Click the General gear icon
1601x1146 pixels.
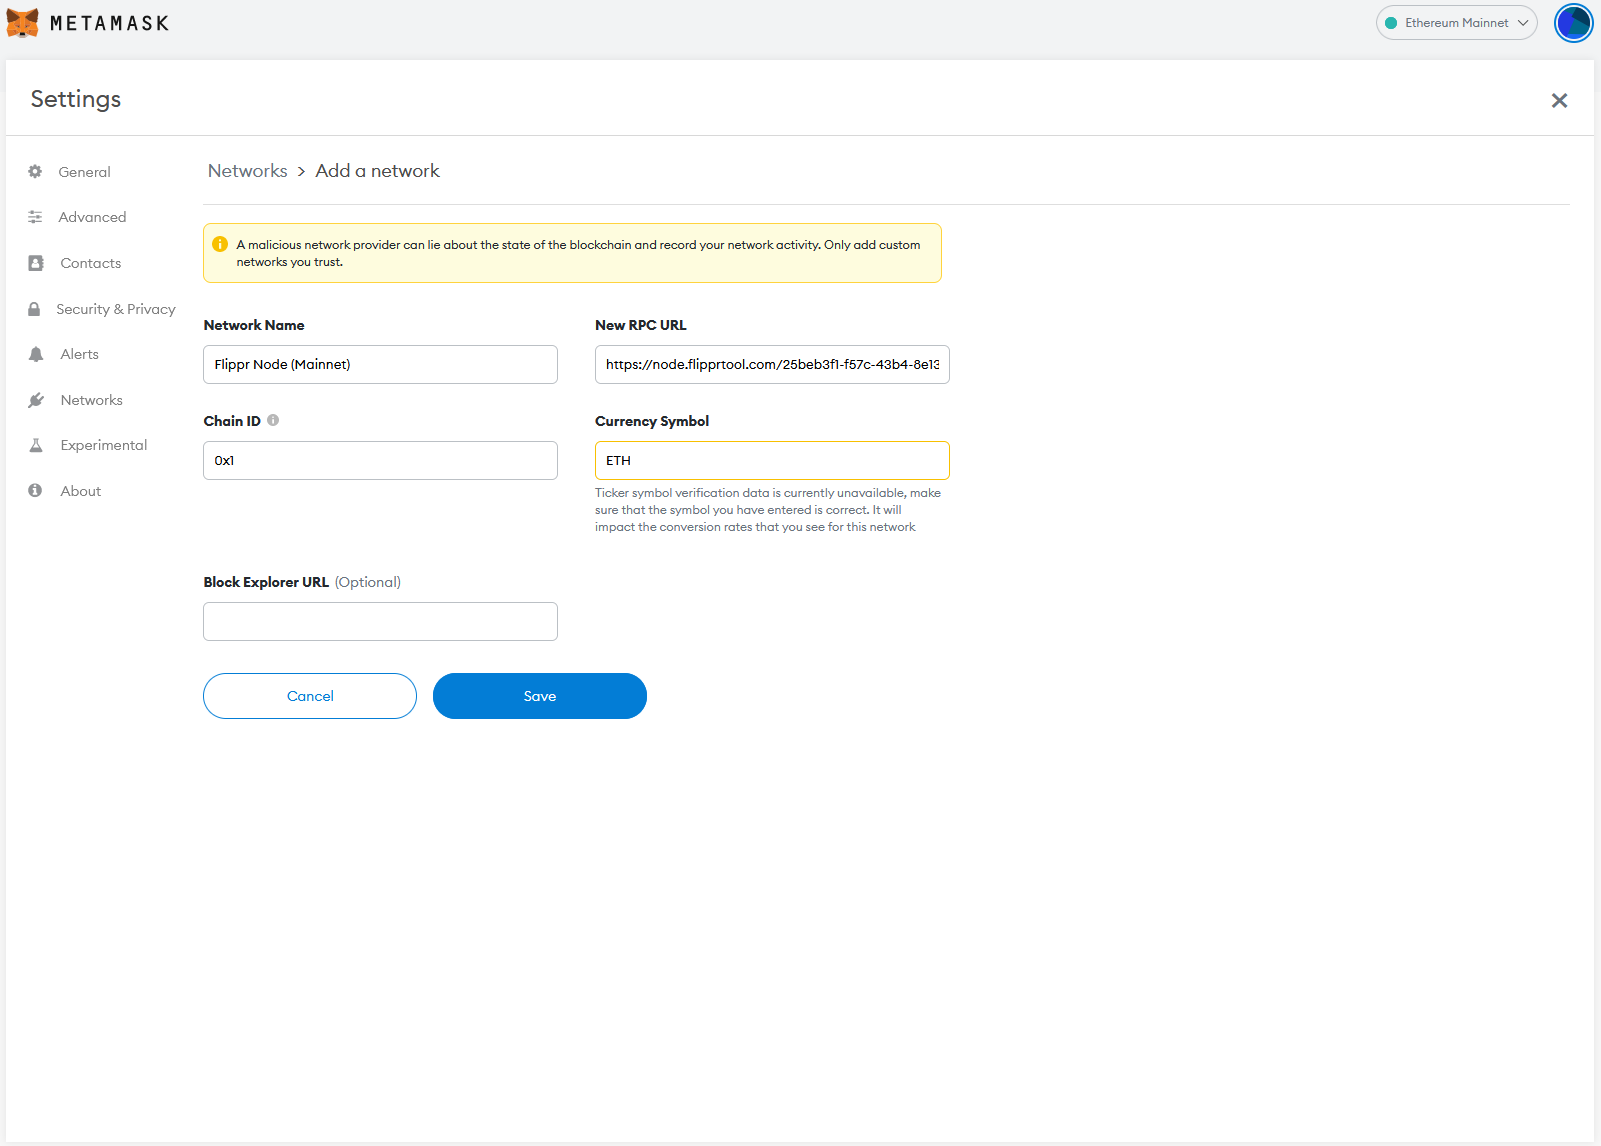[x=35, y=172]
